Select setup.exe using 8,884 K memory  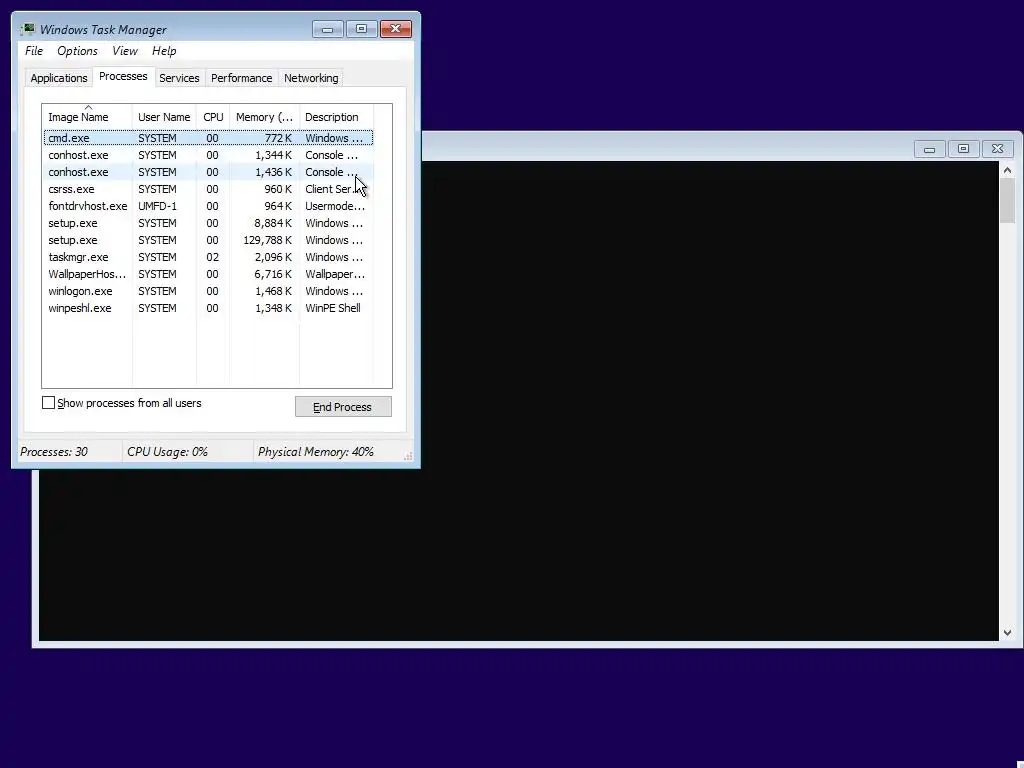[x=208, y=223]
